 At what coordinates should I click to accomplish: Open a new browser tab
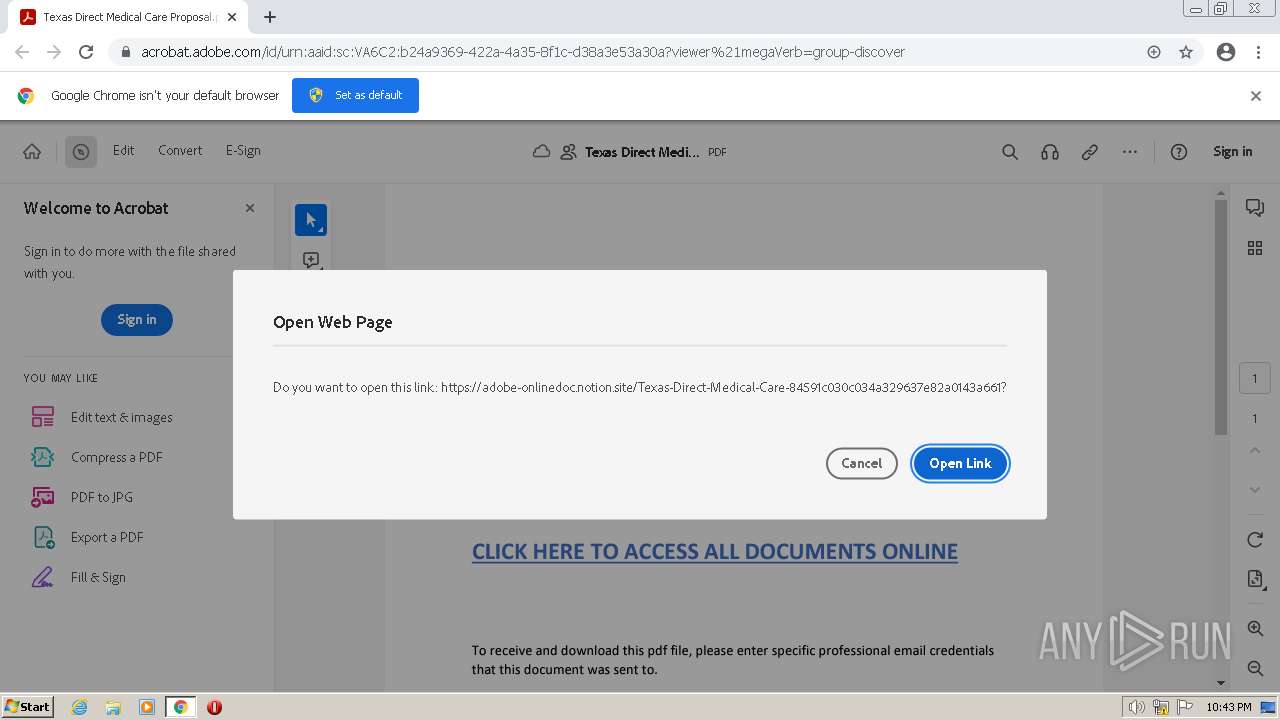point(270,17)
